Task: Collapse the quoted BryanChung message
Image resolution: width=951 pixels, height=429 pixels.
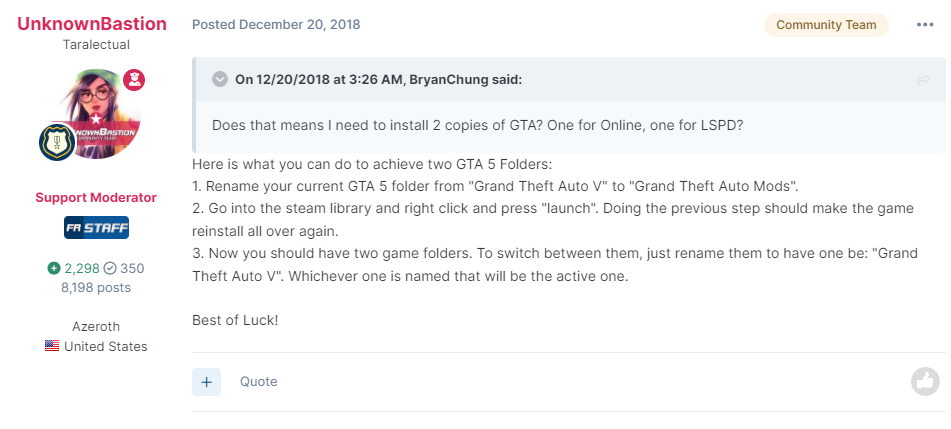Action: 220,80
